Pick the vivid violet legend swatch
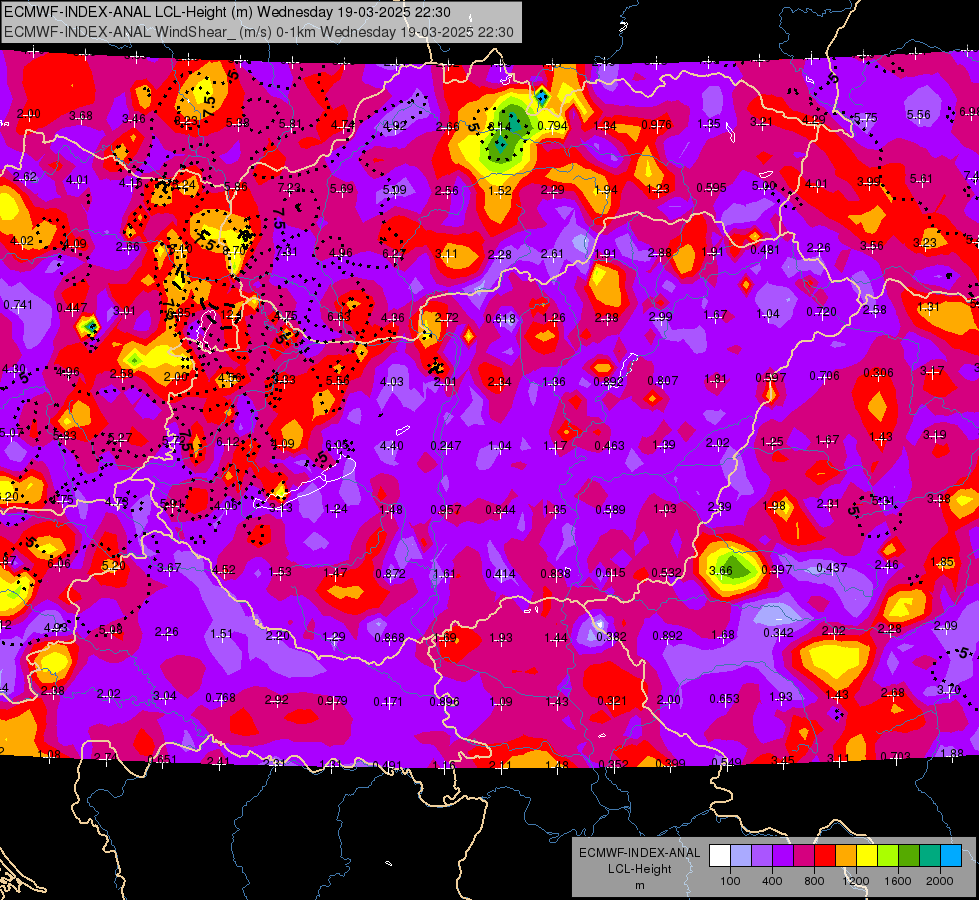This screenshot has width=979, height=900. click(783, 855)
